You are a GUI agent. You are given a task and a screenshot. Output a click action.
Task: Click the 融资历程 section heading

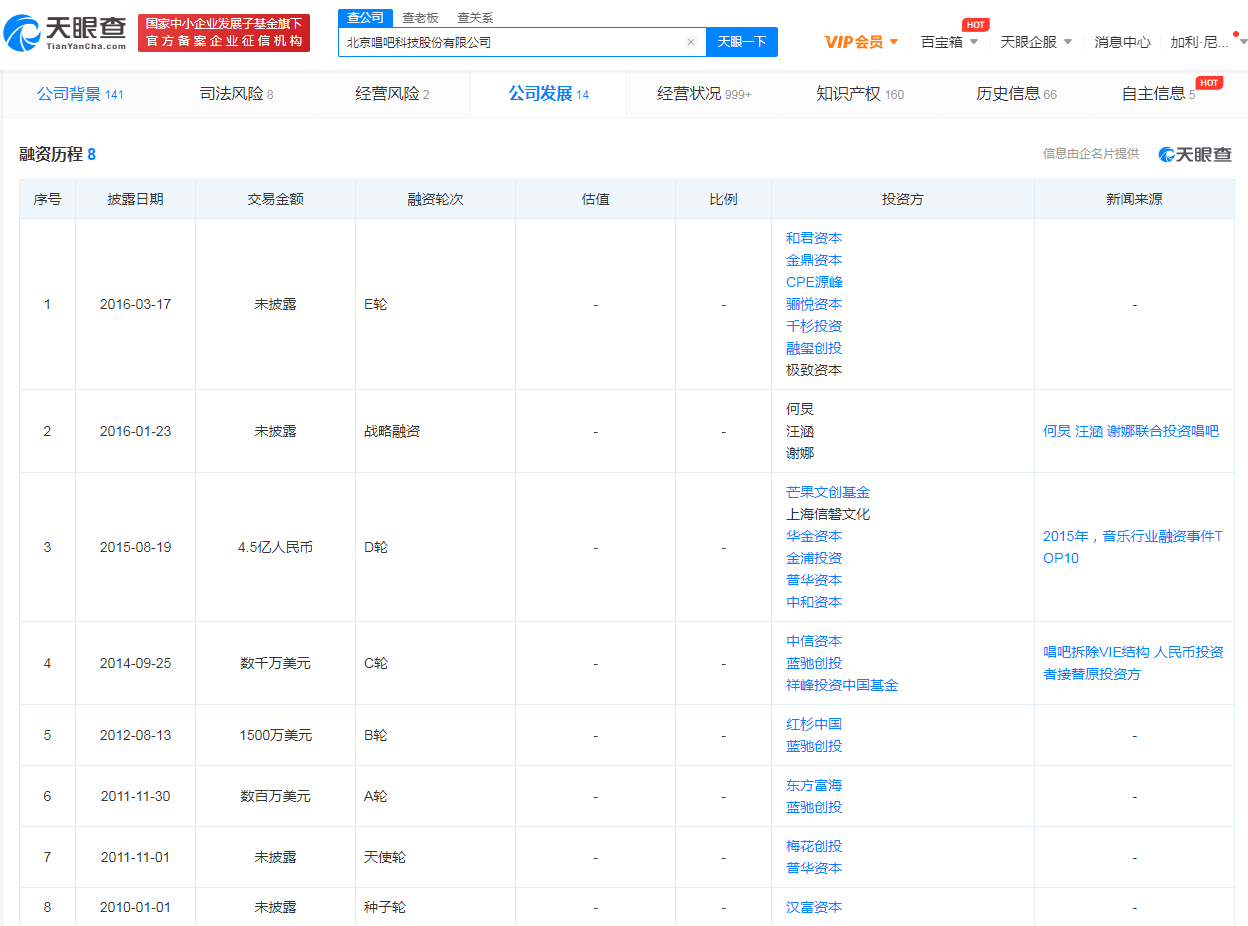tap(57, 154)
